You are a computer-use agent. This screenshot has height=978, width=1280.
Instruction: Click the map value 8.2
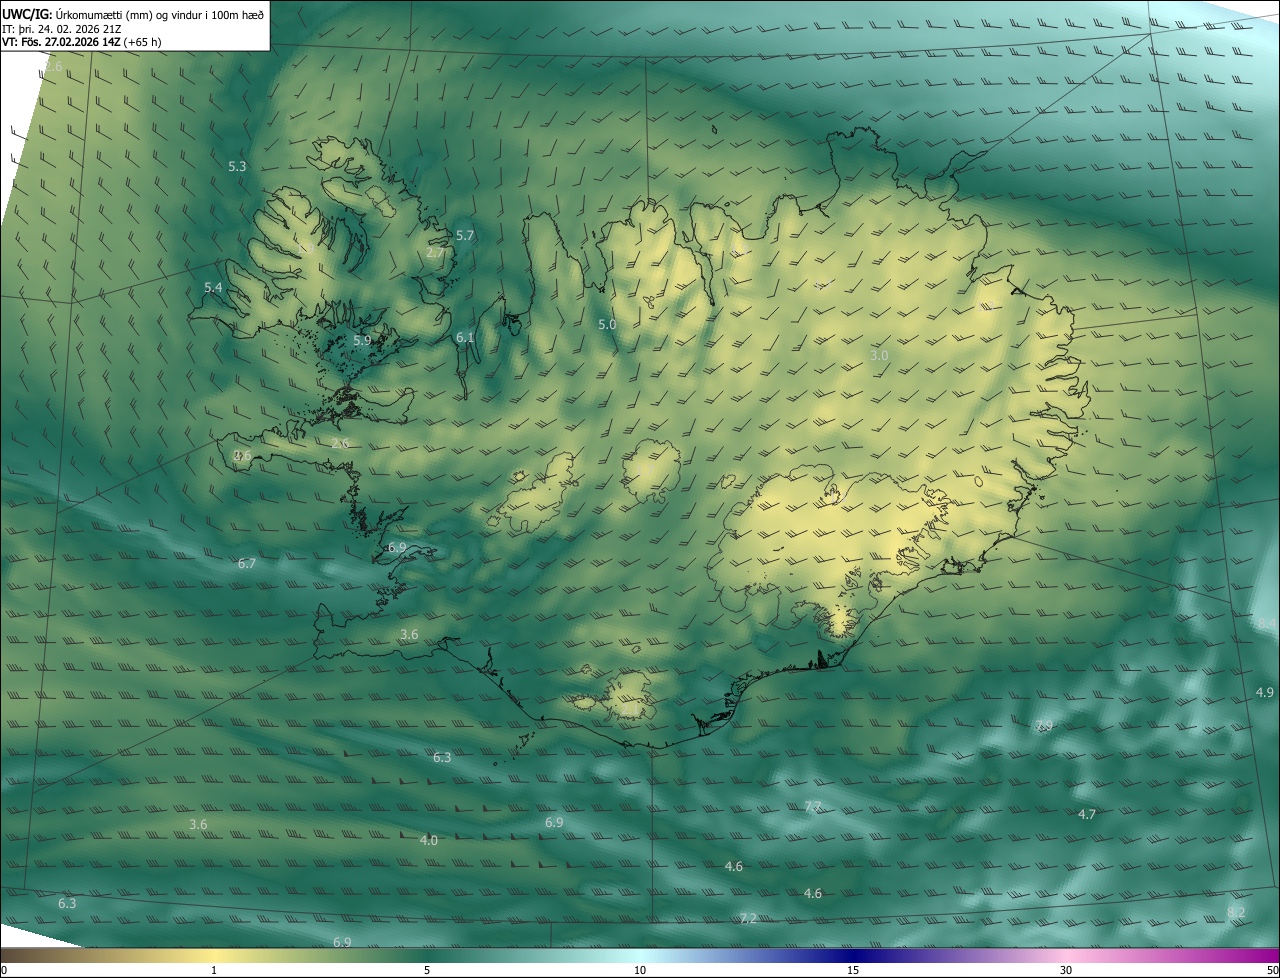(x=1237, y=912)
